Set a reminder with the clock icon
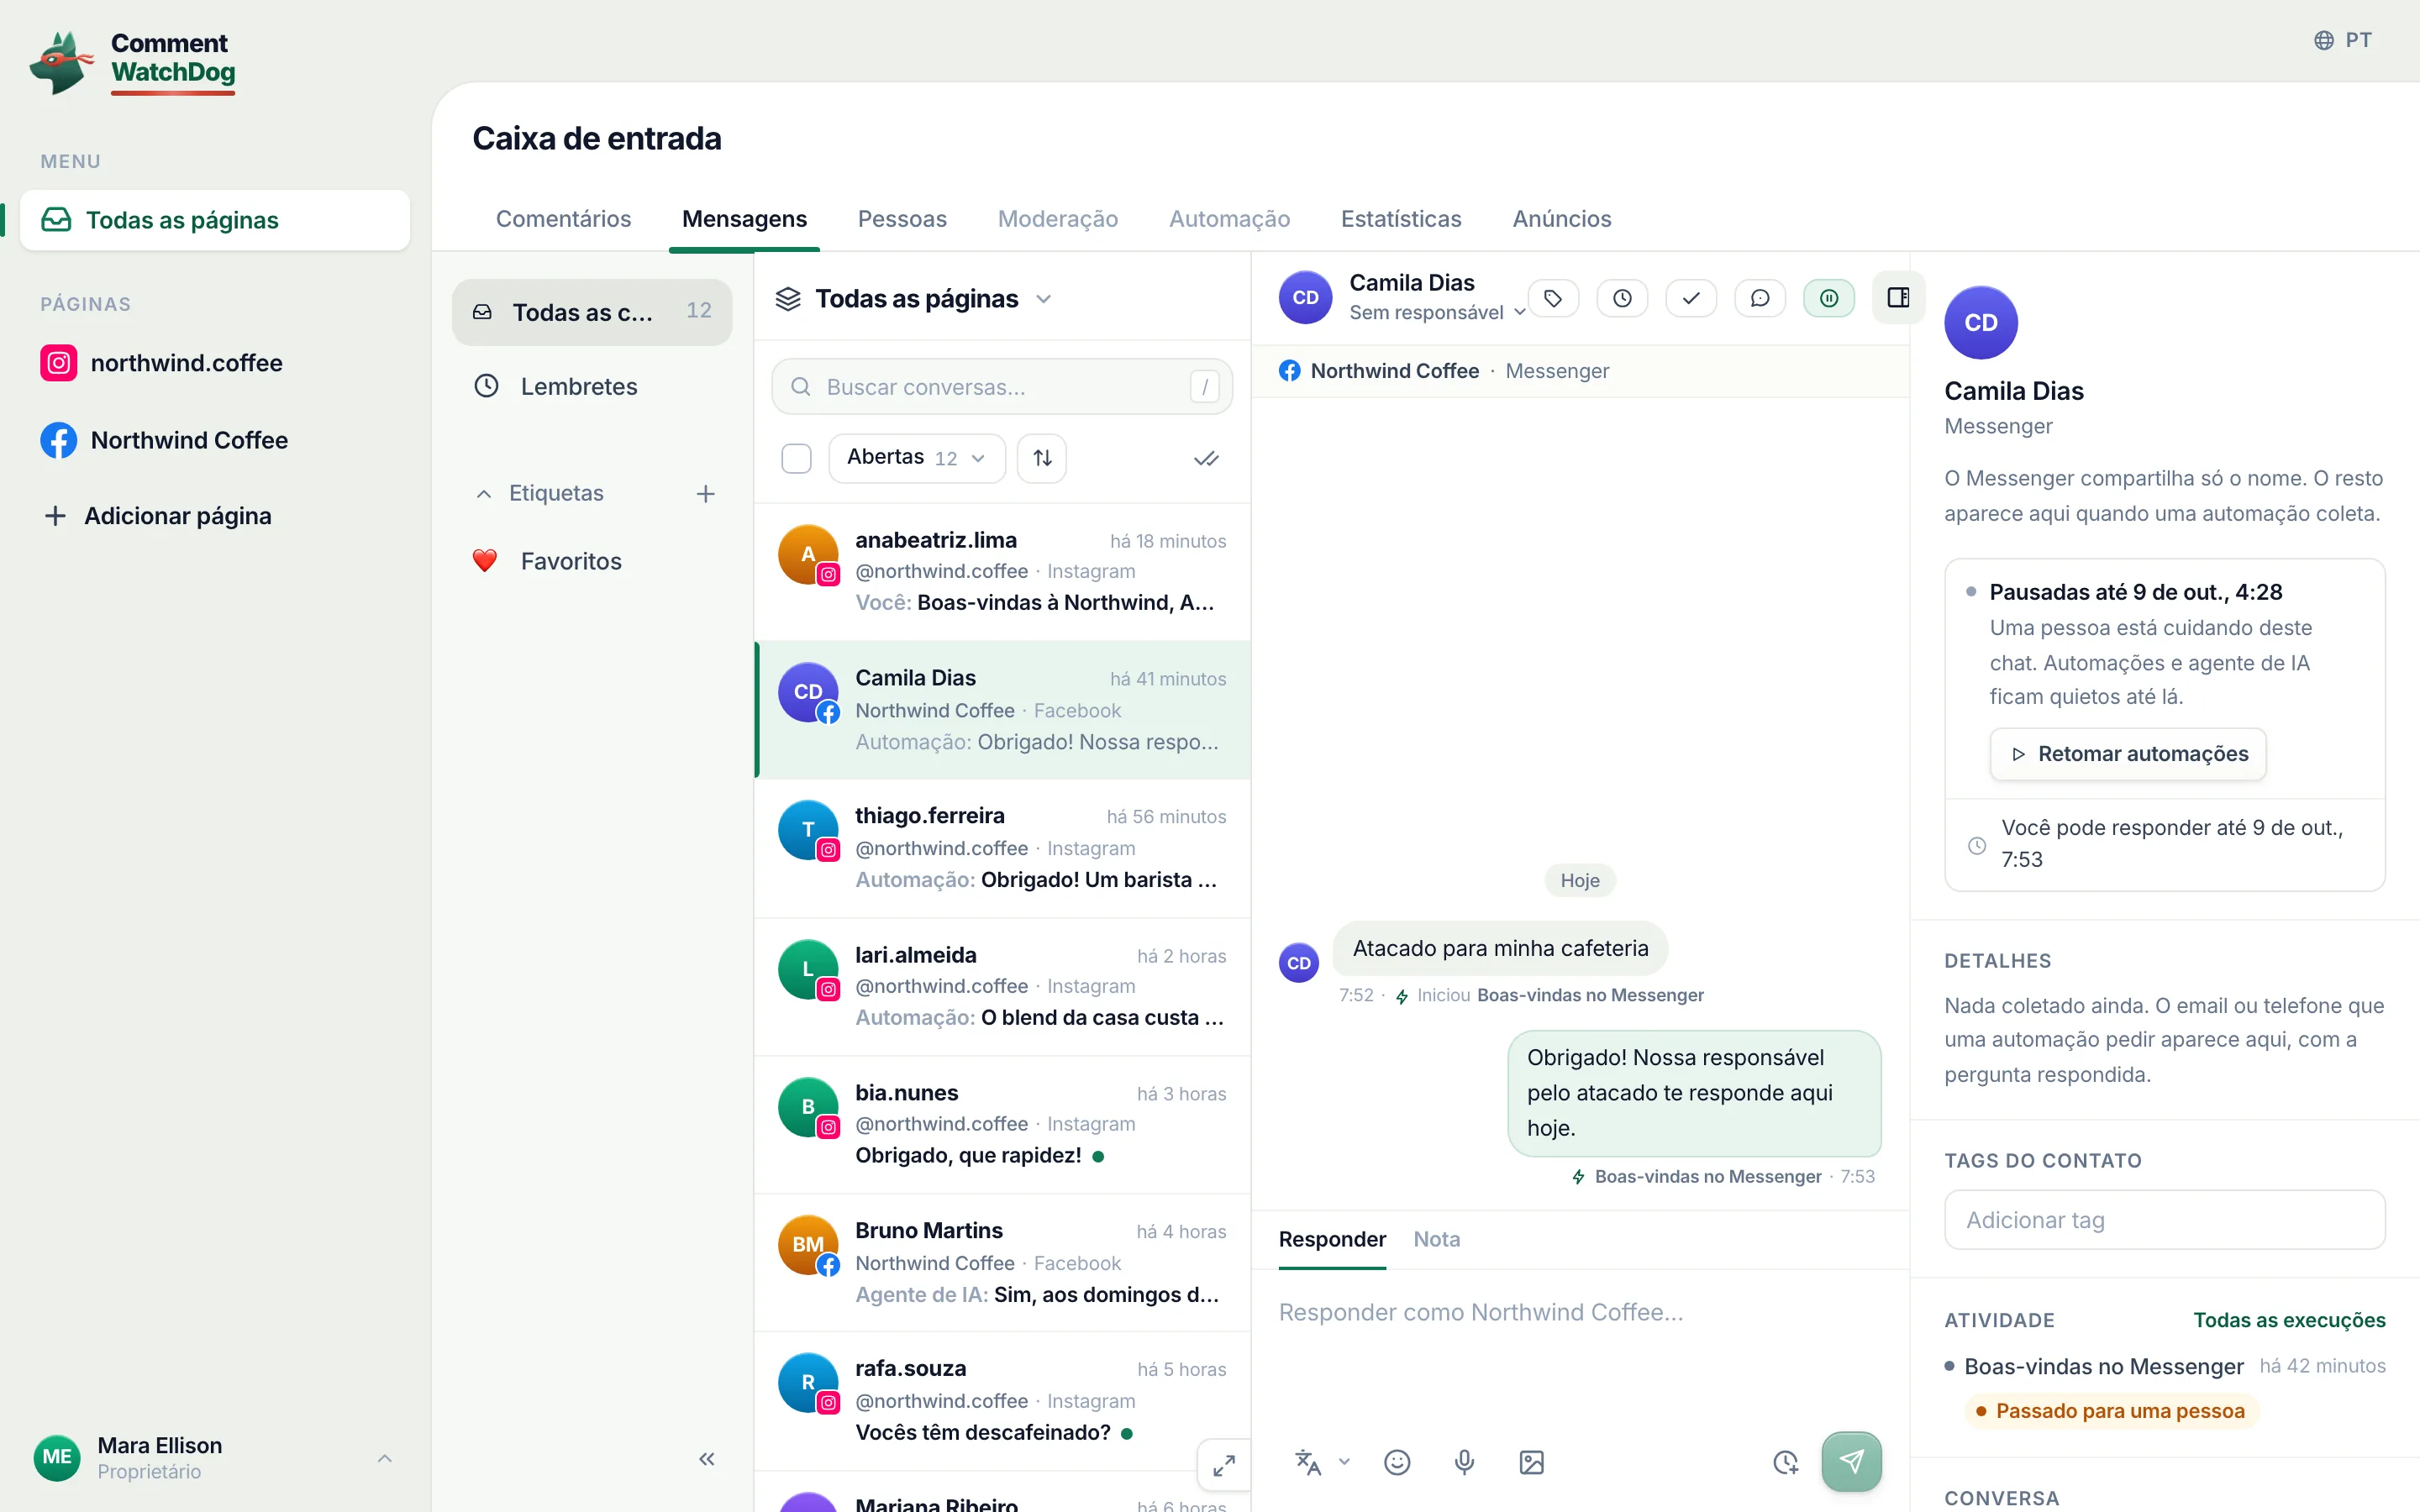 click(x=1622, y=298)
